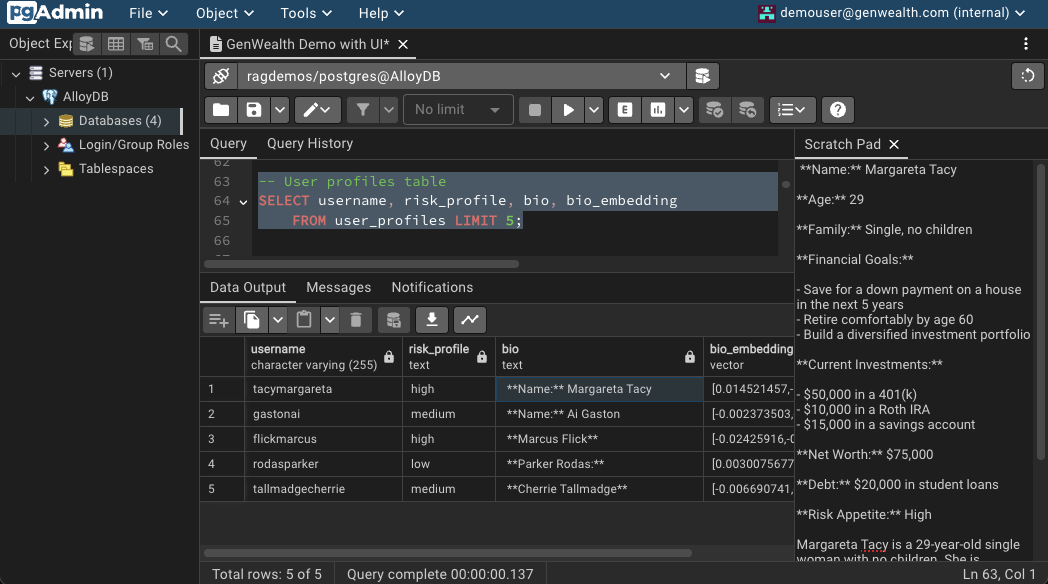Toggle the connection status icon

point(221,76)
